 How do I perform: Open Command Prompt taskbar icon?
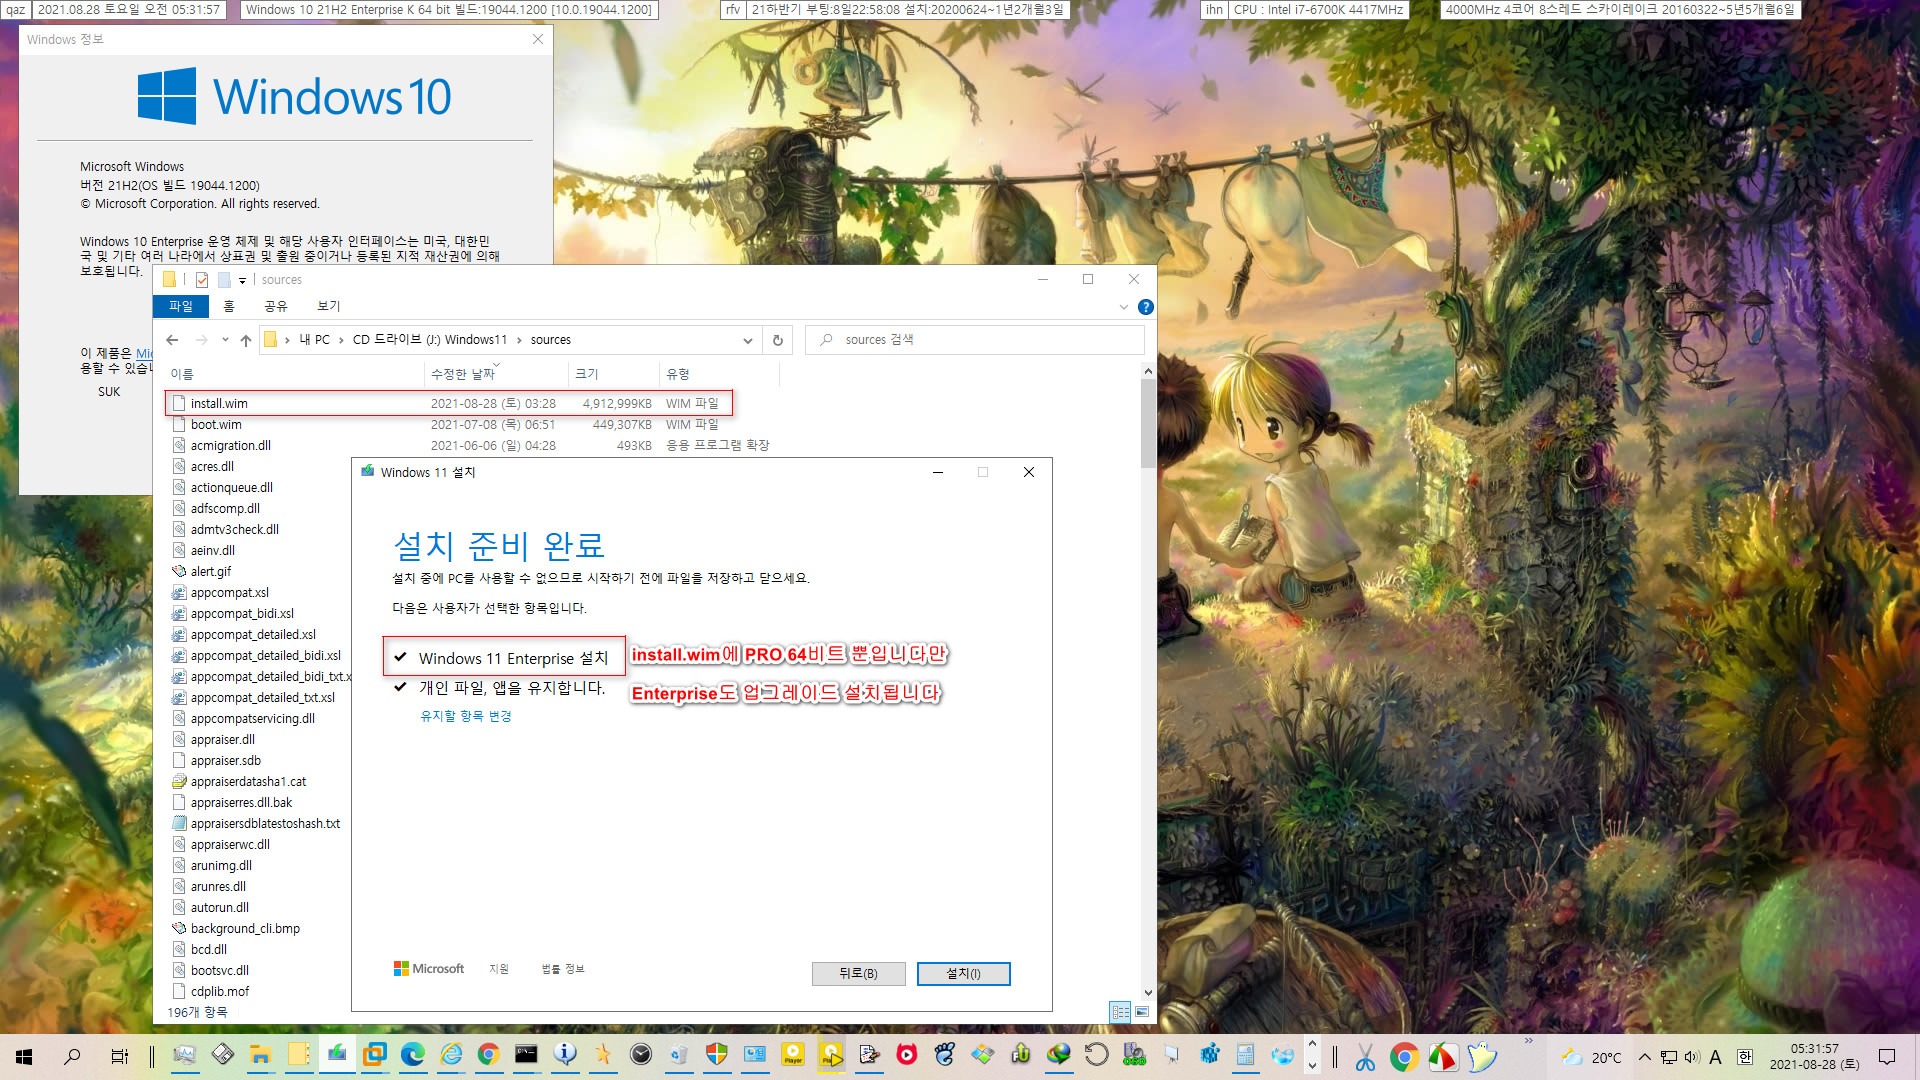coord(526,1055)
